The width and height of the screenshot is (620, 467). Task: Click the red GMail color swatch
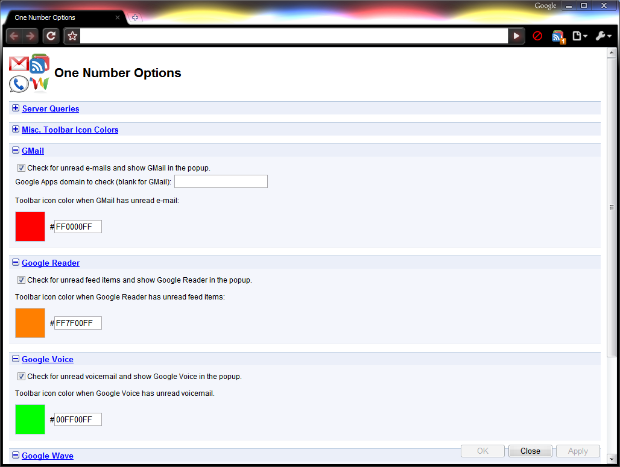[x=30, y=226]
